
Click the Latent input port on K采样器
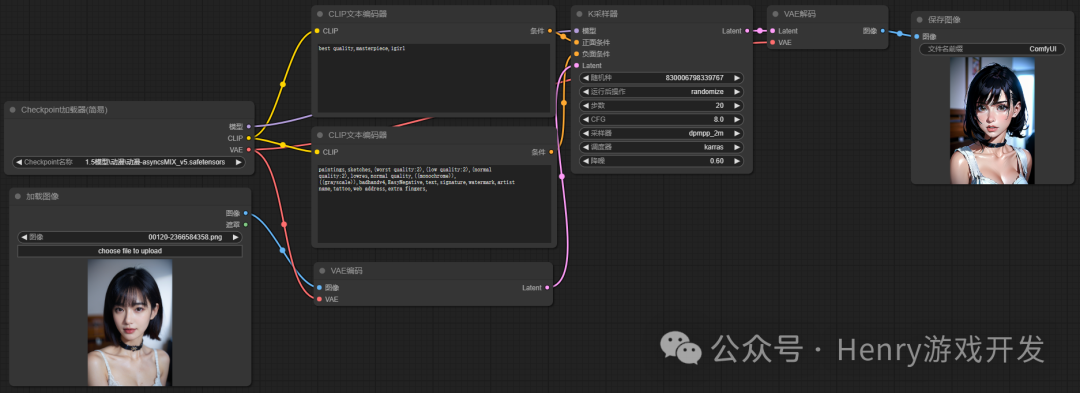click(x=577, y=65)
